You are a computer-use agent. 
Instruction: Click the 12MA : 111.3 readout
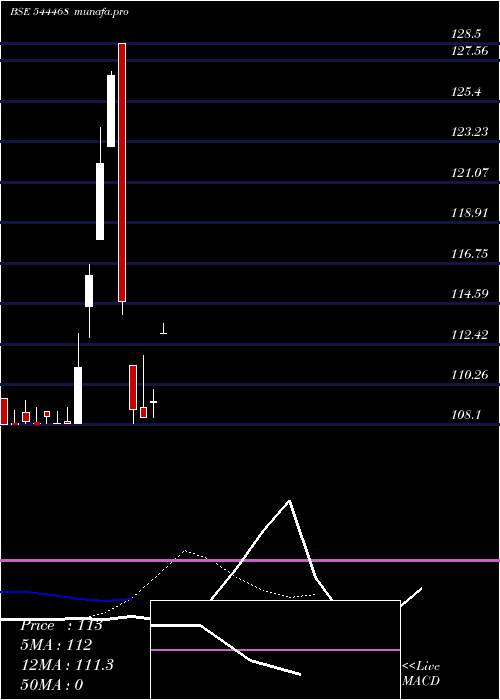[67, 665]
